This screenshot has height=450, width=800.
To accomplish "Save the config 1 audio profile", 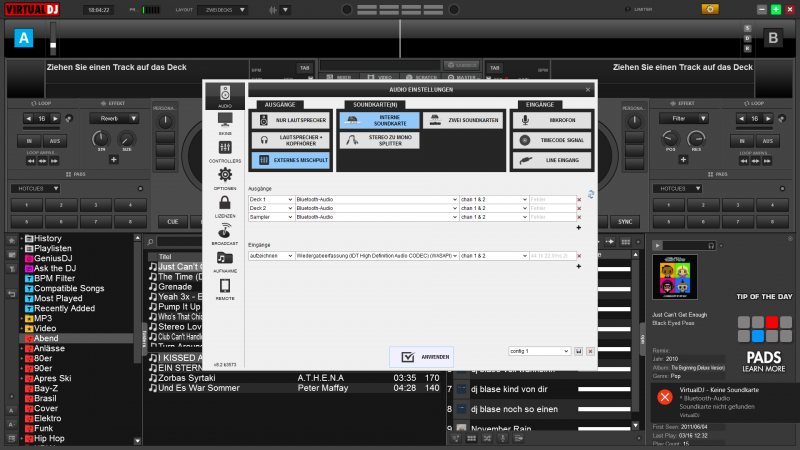I will point(579,351).
